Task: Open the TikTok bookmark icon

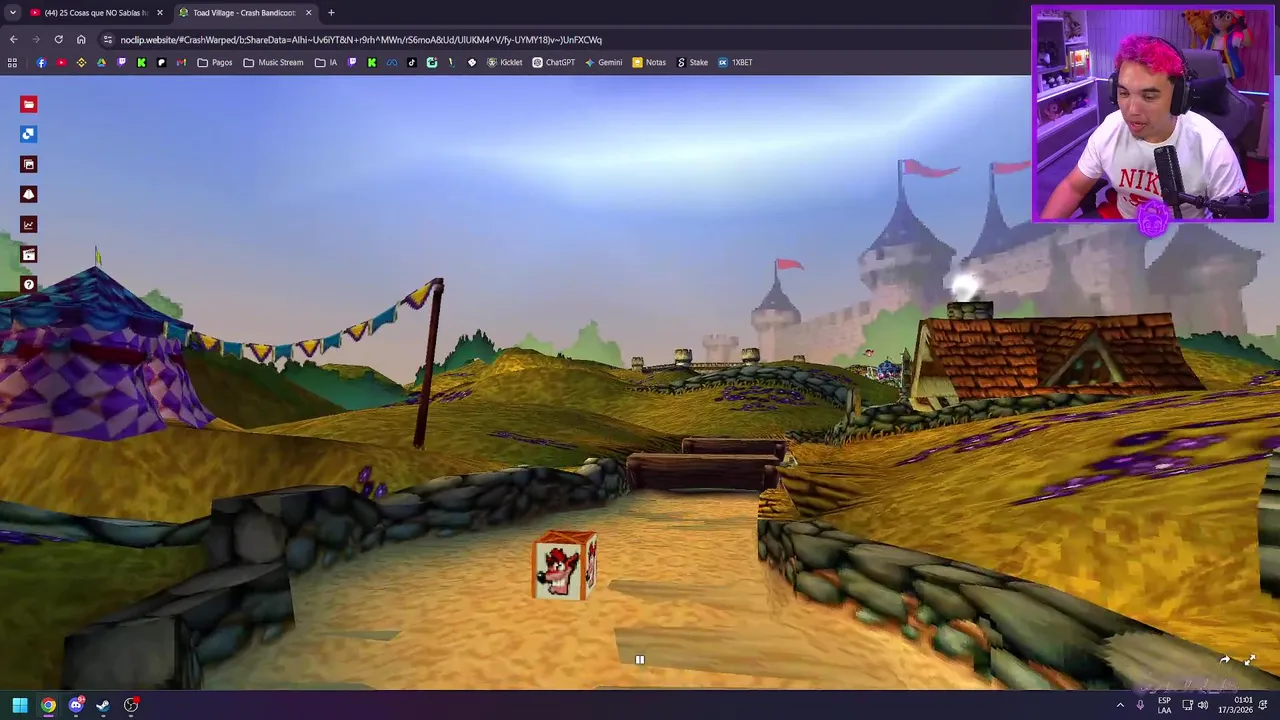Action: 411,62
